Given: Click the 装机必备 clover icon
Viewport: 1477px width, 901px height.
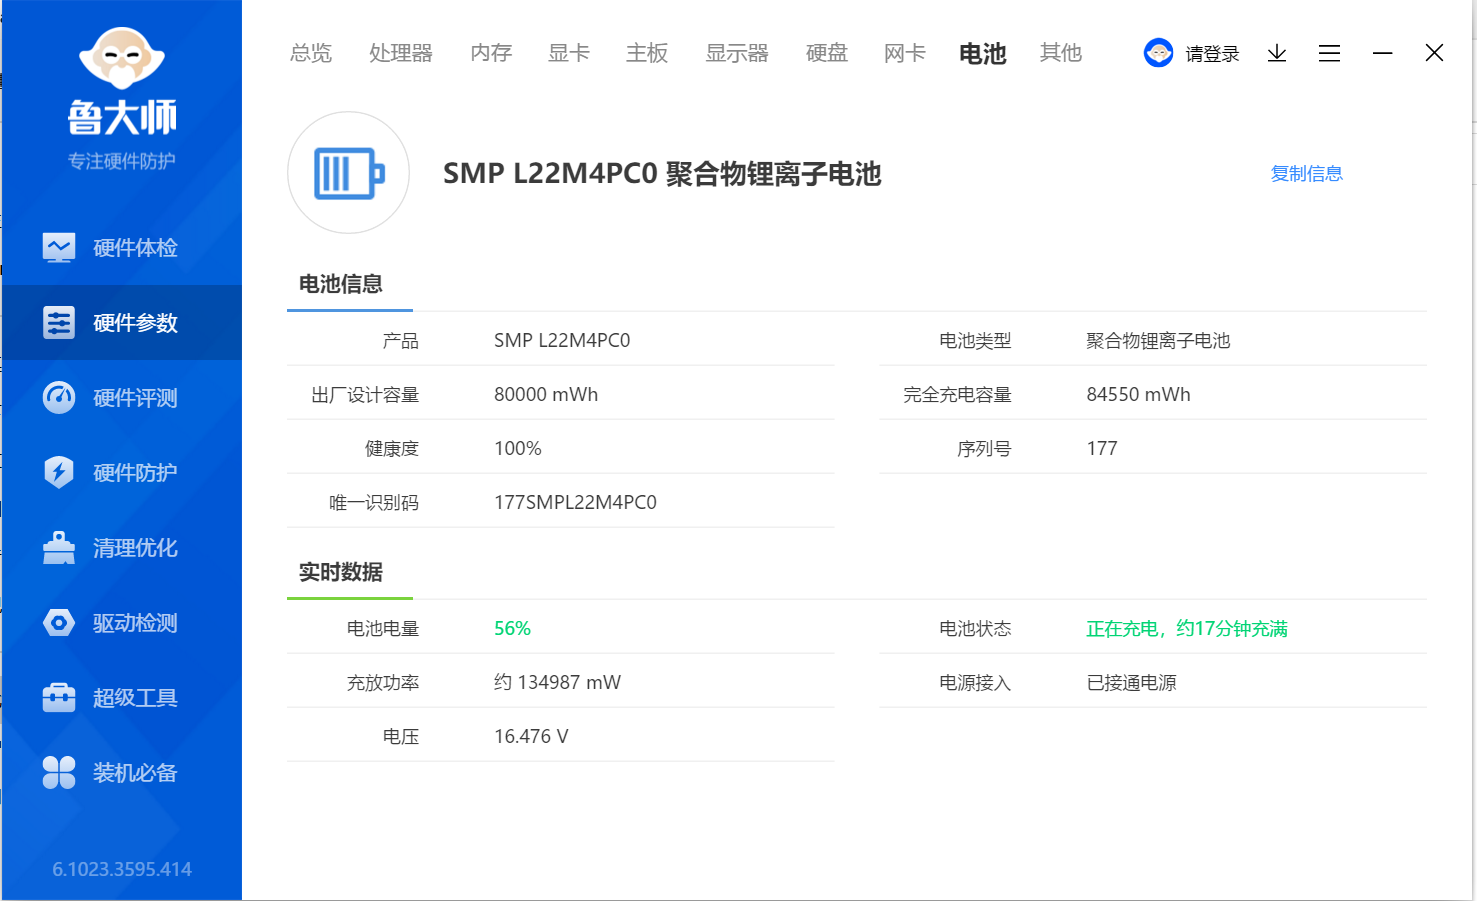Looking at the screenshot, I should (59, 772).
